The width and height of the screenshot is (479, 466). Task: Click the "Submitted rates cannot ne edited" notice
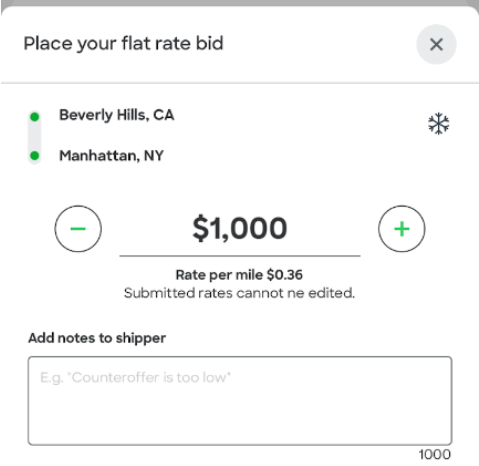click(239, 293)
